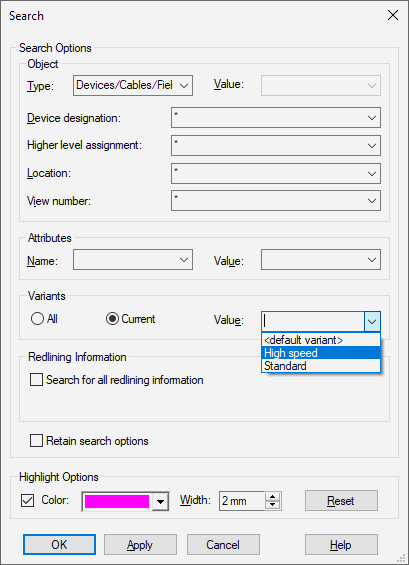Increase highlight width with up arrow

pyautogui.click(x=272, y=497)
